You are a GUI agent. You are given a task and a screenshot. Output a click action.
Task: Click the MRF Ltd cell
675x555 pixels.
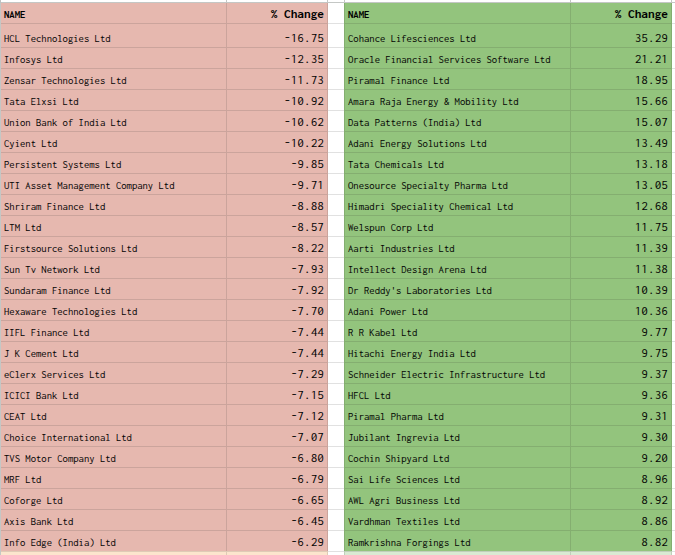pos(113,479)
